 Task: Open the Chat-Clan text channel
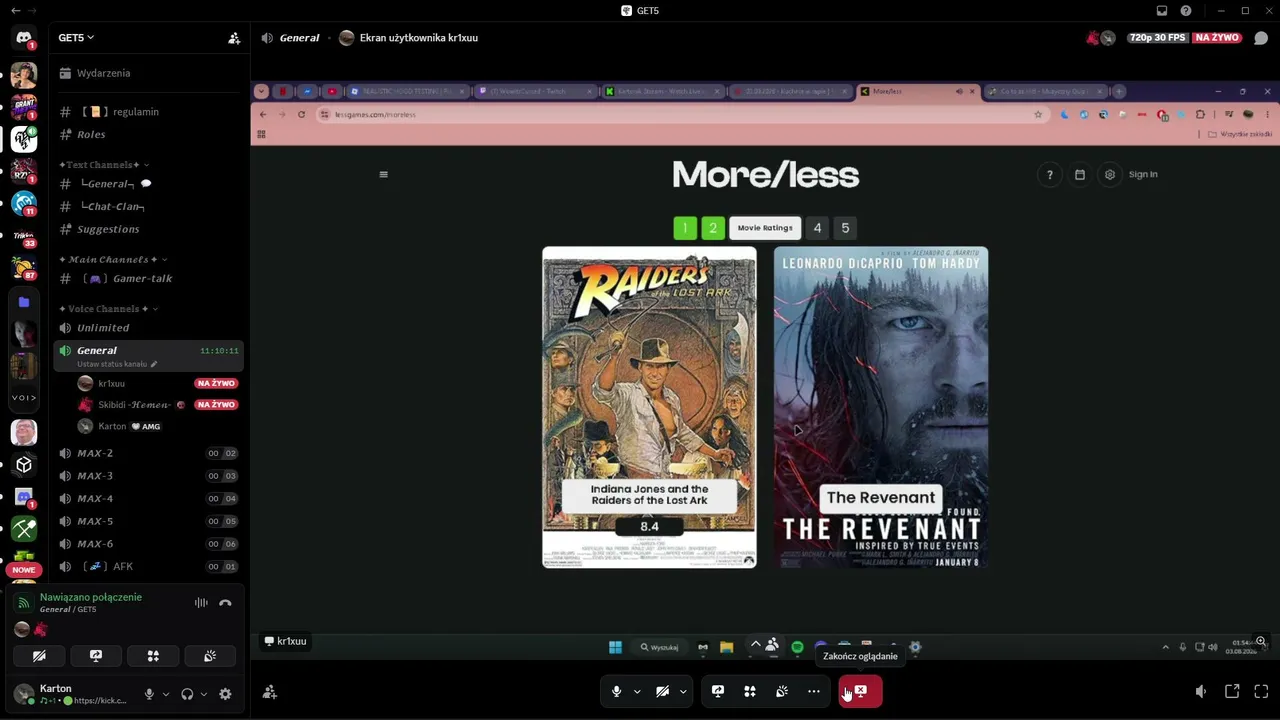click(x=148, y=207)
